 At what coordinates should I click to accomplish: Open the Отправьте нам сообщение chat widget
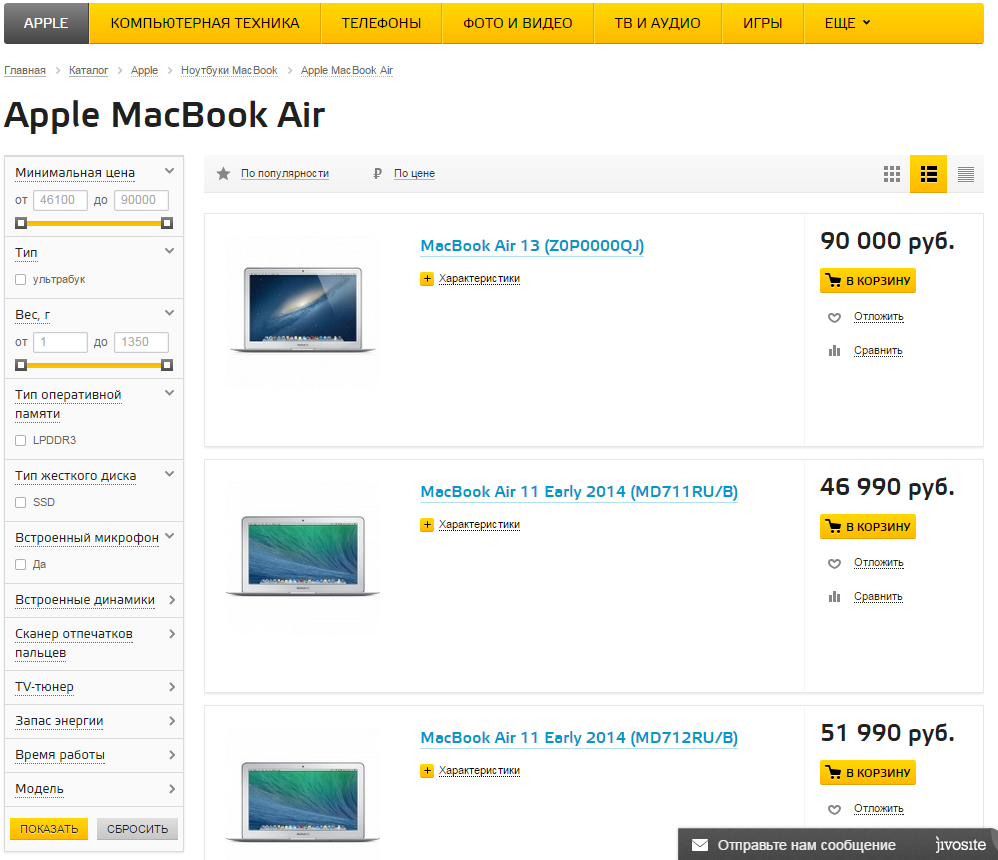pyautogui.click(x=838, y=845)
